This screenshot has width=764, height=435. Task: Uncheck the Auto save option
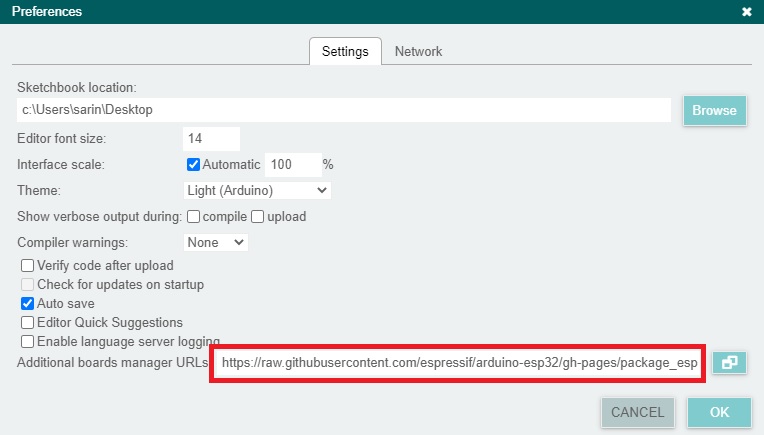point(28,304)
